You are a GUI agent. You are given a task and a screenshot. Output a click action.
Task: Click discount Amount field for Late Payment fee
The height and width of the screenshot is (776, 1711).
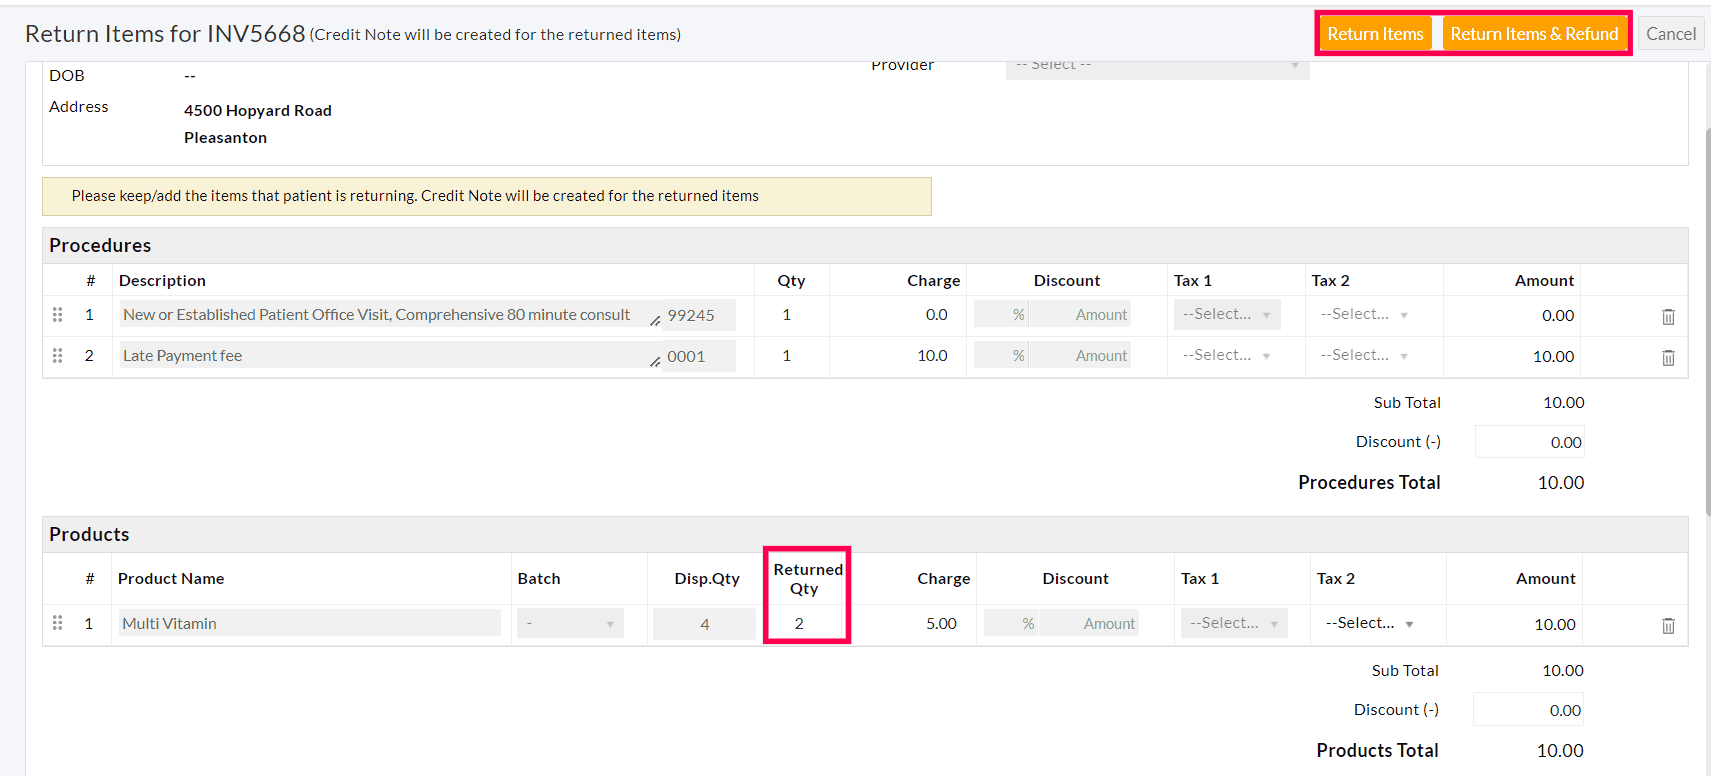[1080, 356]
